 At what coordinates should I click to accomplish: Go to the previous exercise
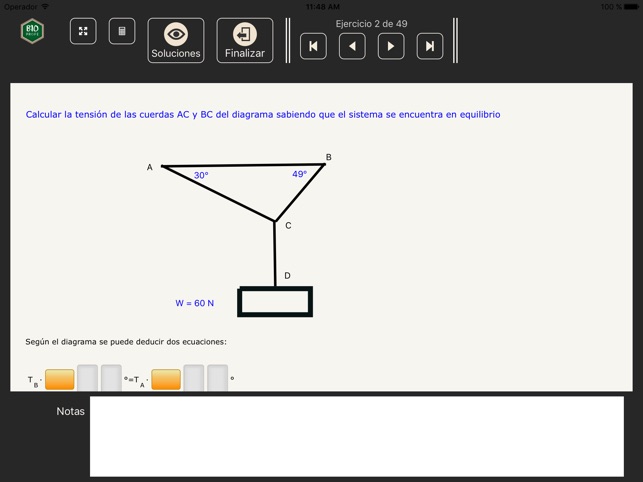352,46
